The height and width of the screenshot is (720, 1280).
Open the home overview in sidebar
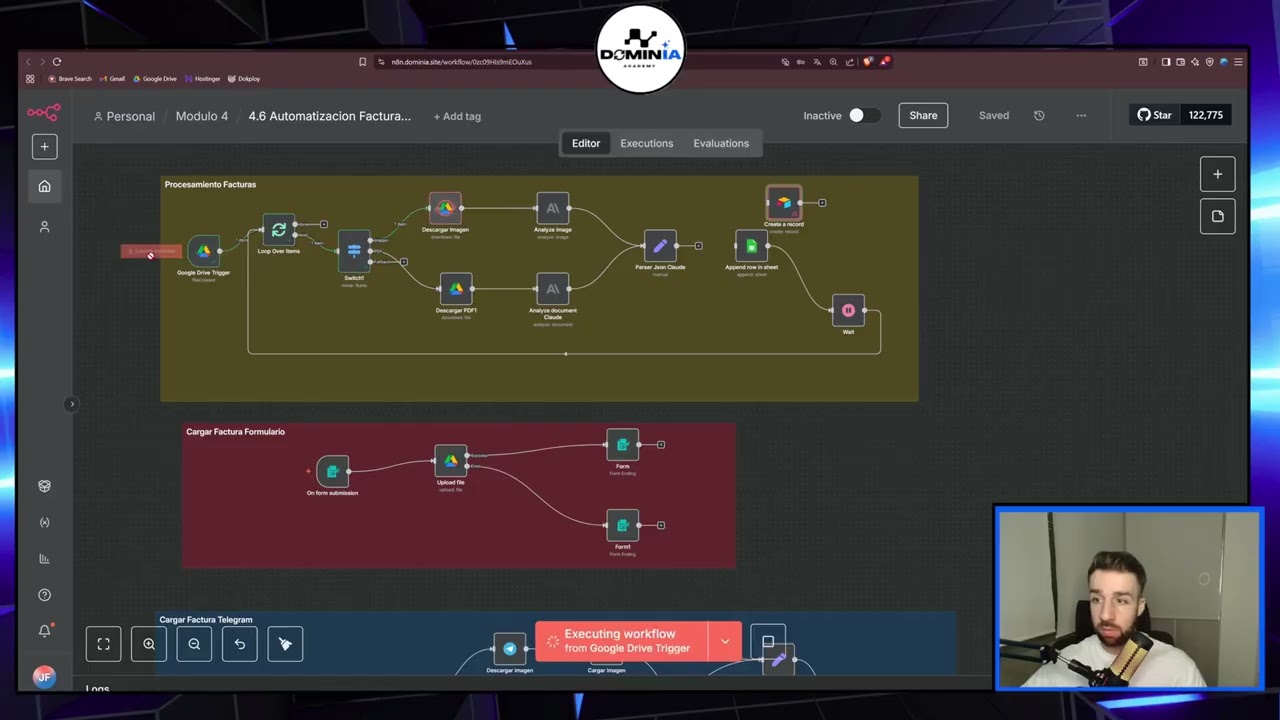pos(44,186)
